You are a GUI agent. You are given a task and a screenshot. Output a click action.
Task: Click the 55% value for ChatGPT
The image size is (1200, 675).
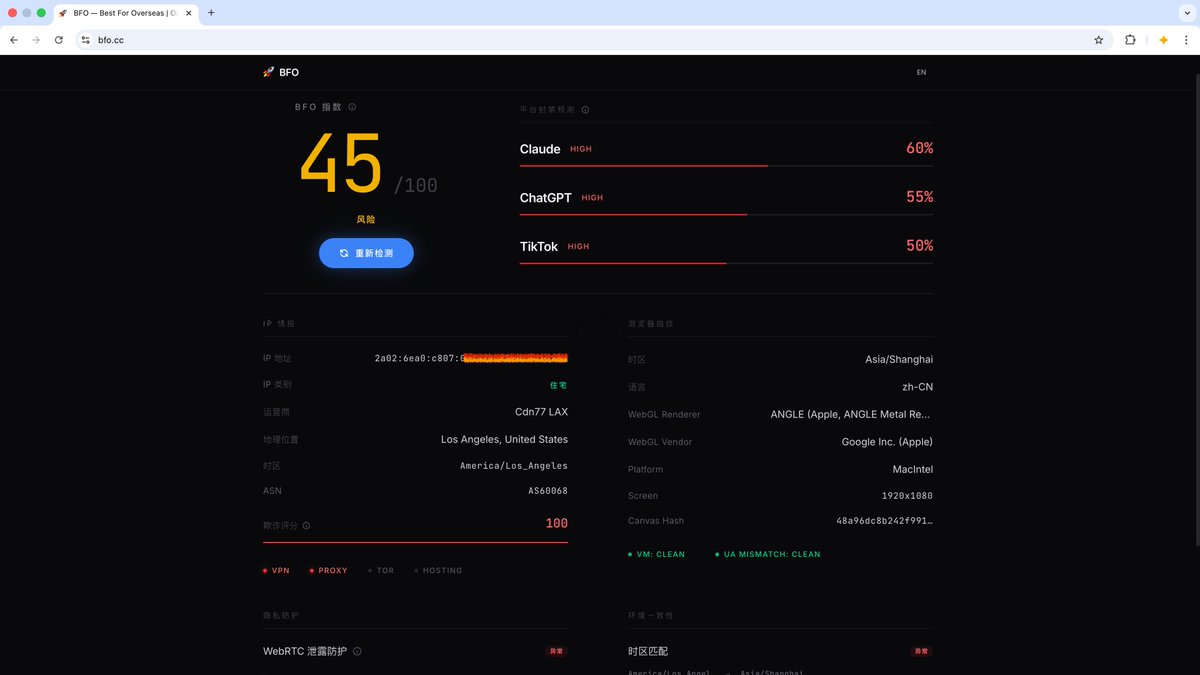(x=919, y=197)
